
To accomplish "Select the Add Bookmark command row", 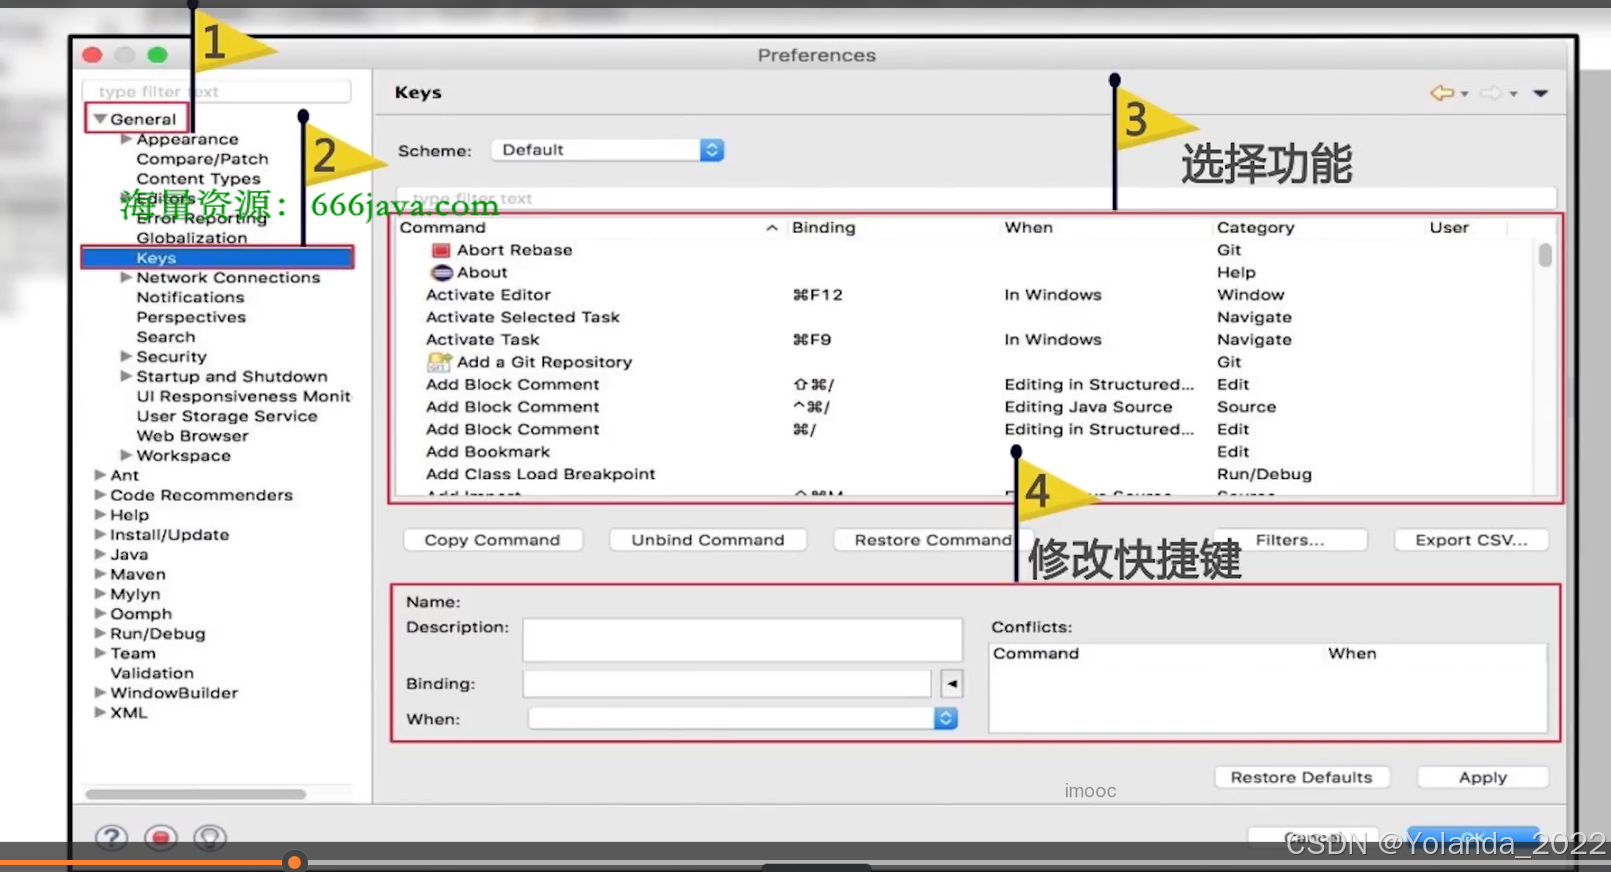I will [965, 452].
